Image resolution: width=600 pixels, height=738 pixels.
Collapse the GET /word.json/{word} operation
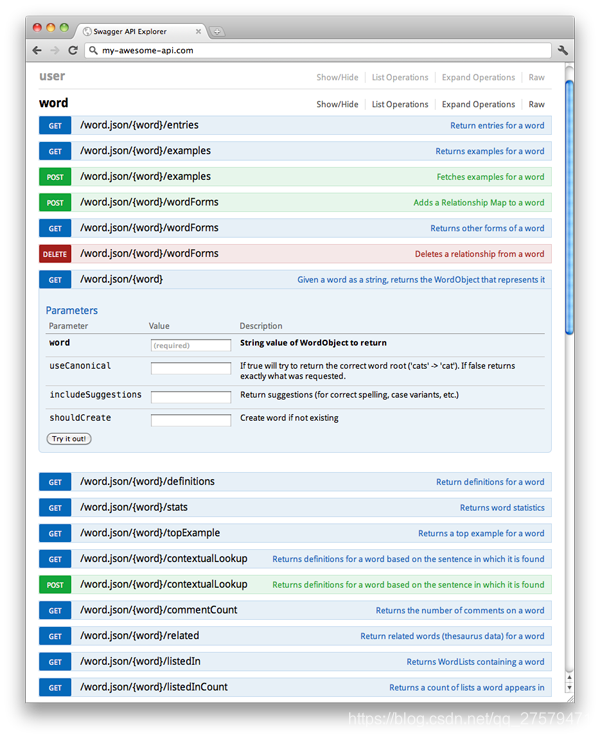tap(121, 279)
